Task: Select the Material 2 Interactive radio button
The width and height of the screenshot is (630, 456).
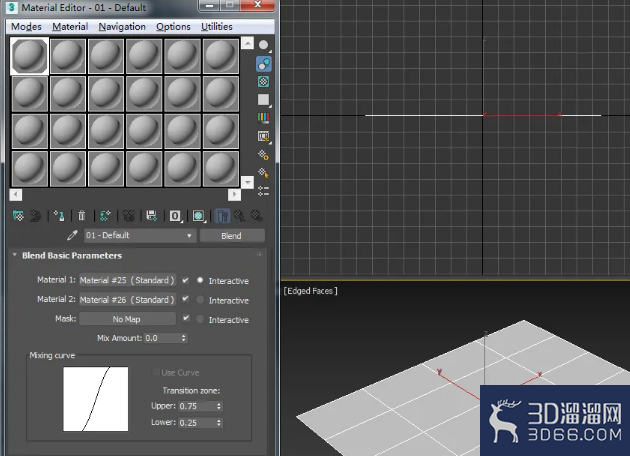Action: [x=200, y=300]
